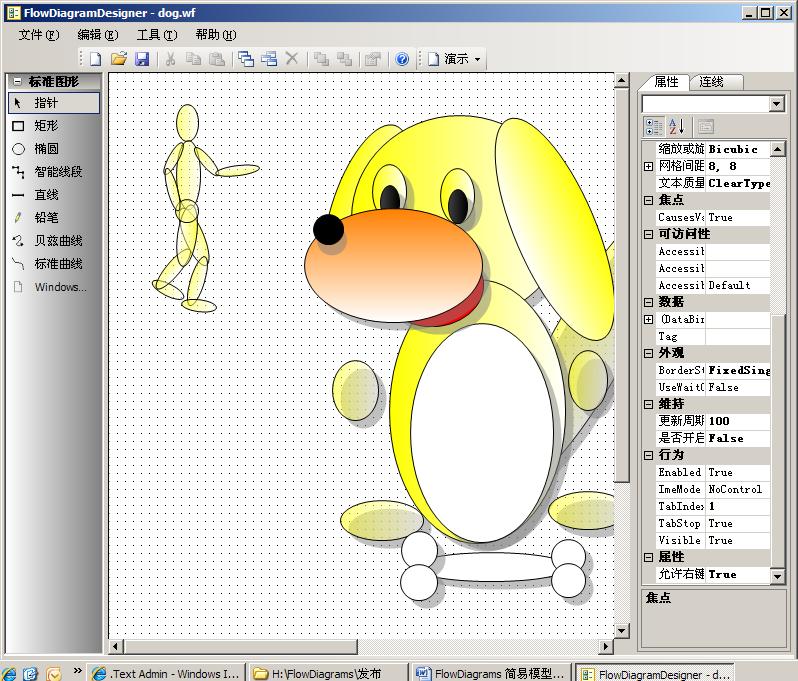This screenshot has height=681, width=798.
Task: Click the property grid scroll-down arrow
Action: [x=777, y=576]
